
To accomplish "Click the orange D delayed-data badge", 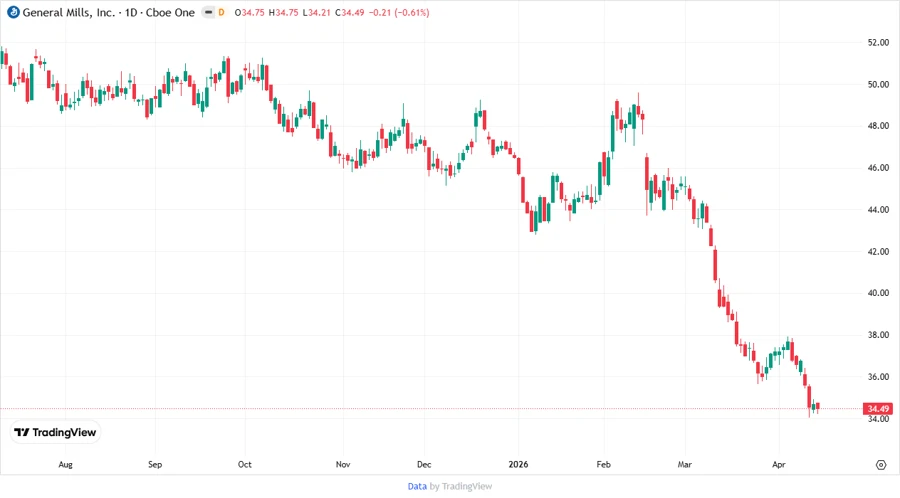I will coord(222,12).
